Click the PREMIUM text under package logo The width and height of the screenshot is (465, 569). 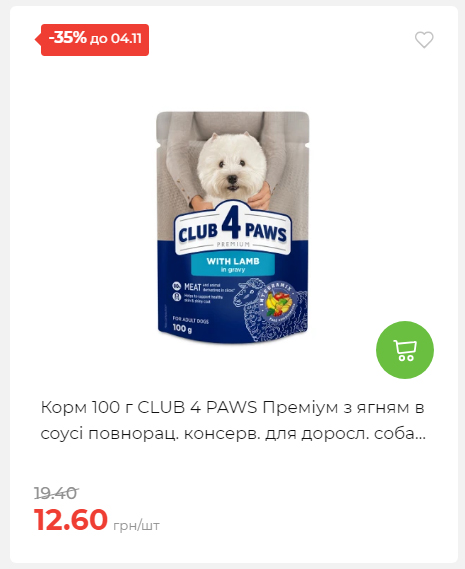[x=233, y=244]
